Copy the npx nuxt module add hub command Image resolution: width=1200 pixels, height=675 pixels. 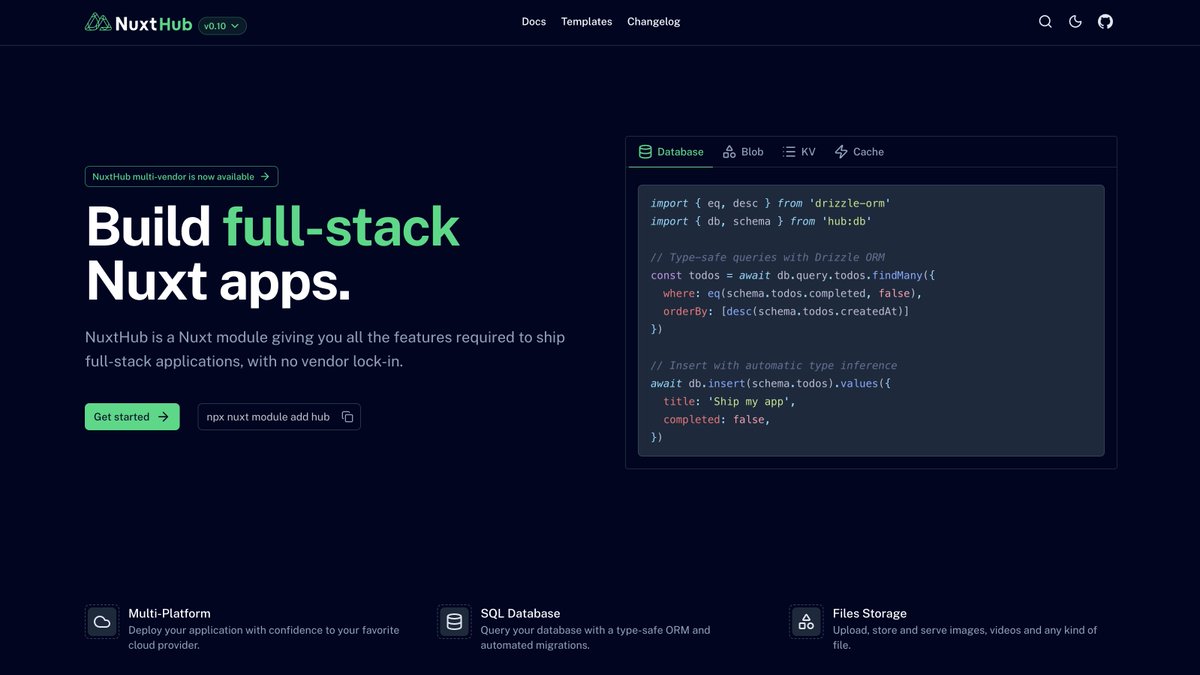(348, 417)
